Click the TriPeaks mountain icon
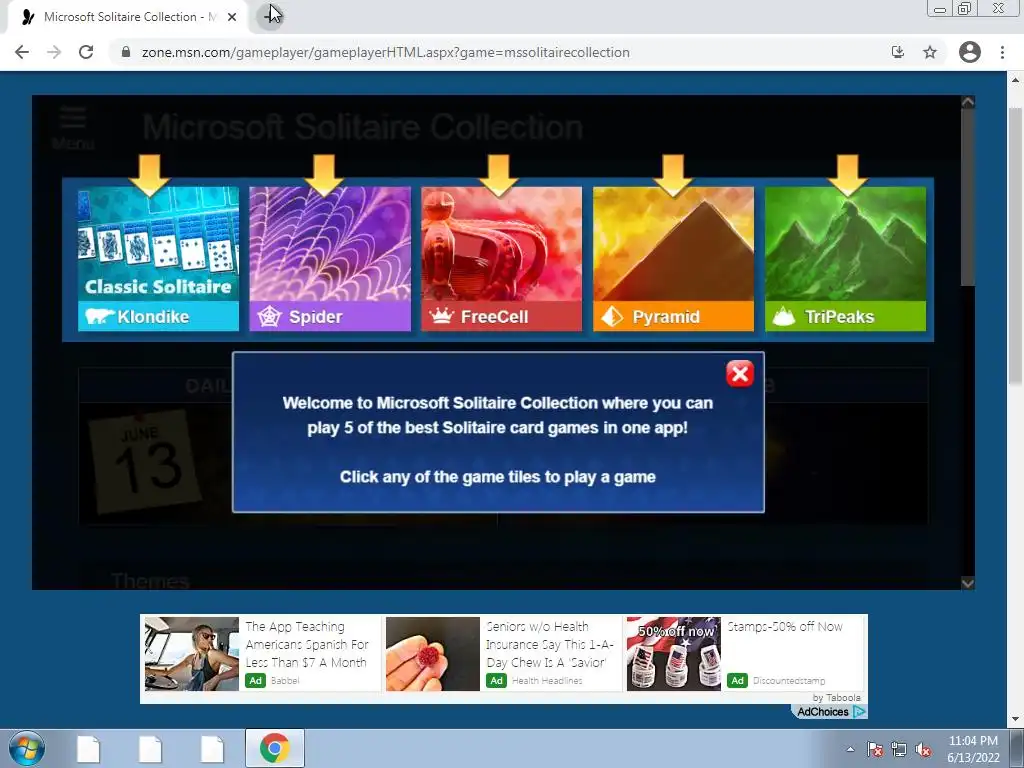Image resolution: width=1024 pixels, height=768 pixels. (x=784, y=317)
